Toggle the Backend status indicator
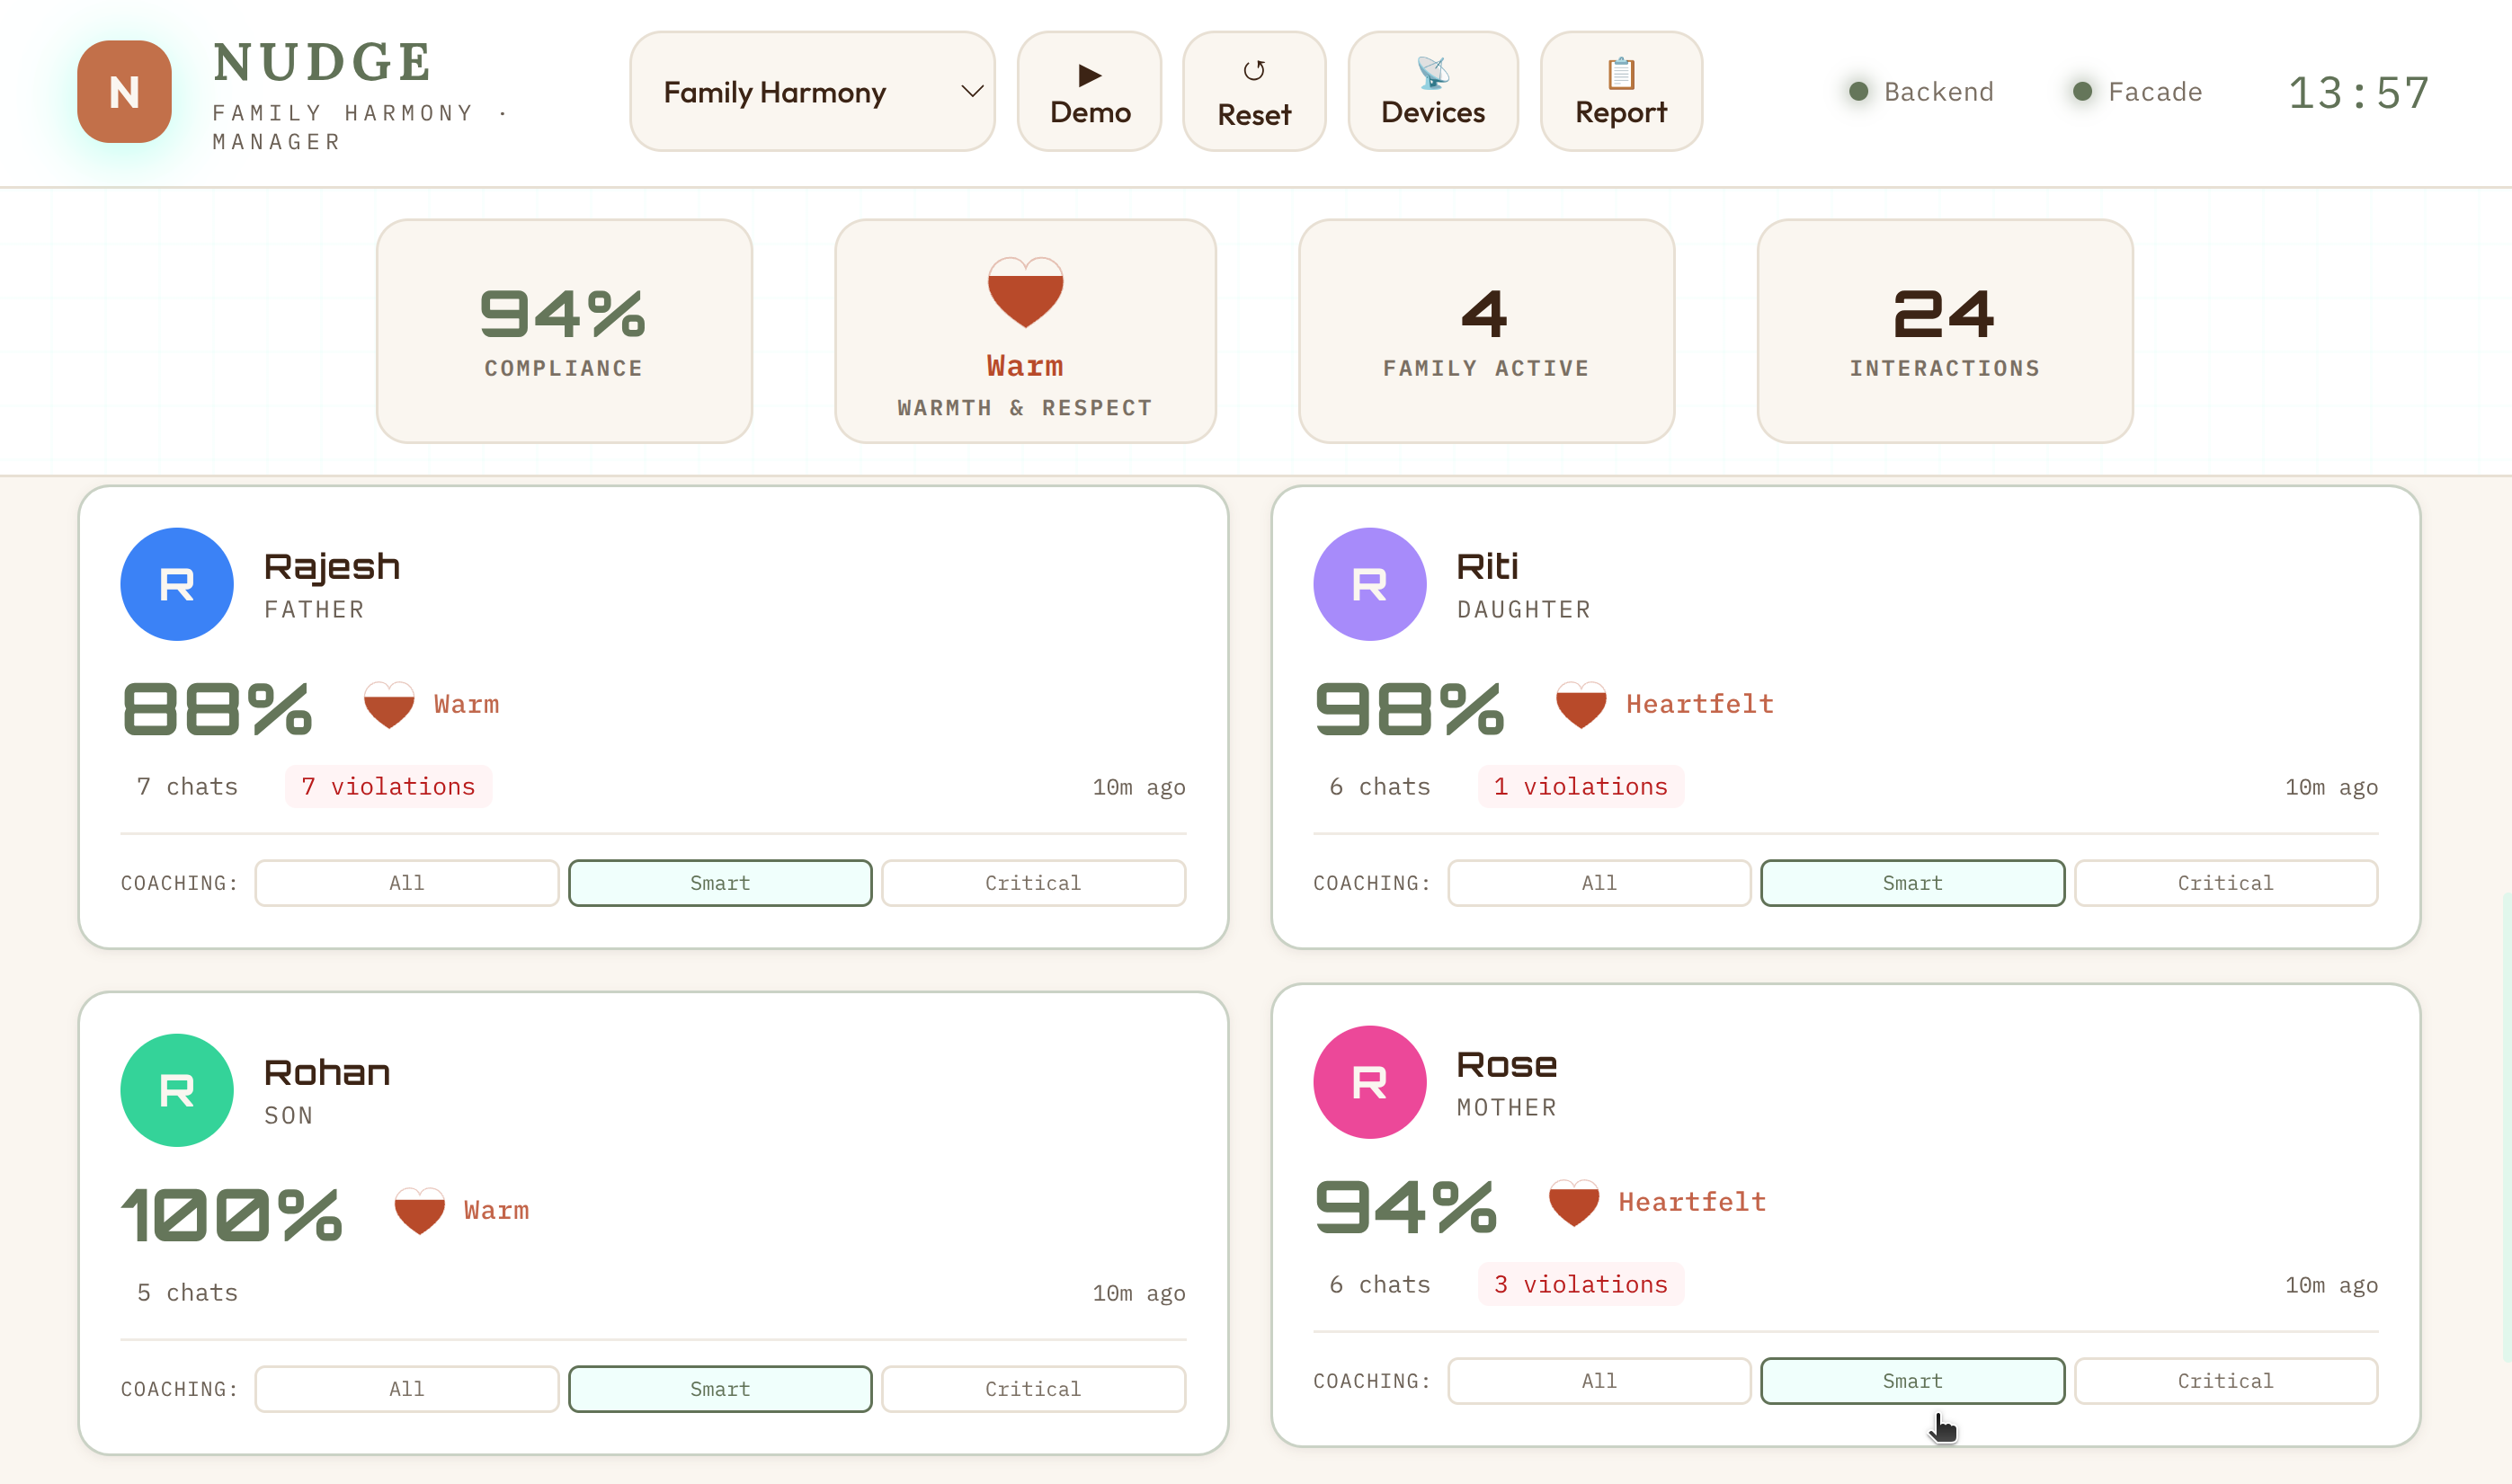Viewport: 2512px width, 1484px height. [x=1858, y=91]
